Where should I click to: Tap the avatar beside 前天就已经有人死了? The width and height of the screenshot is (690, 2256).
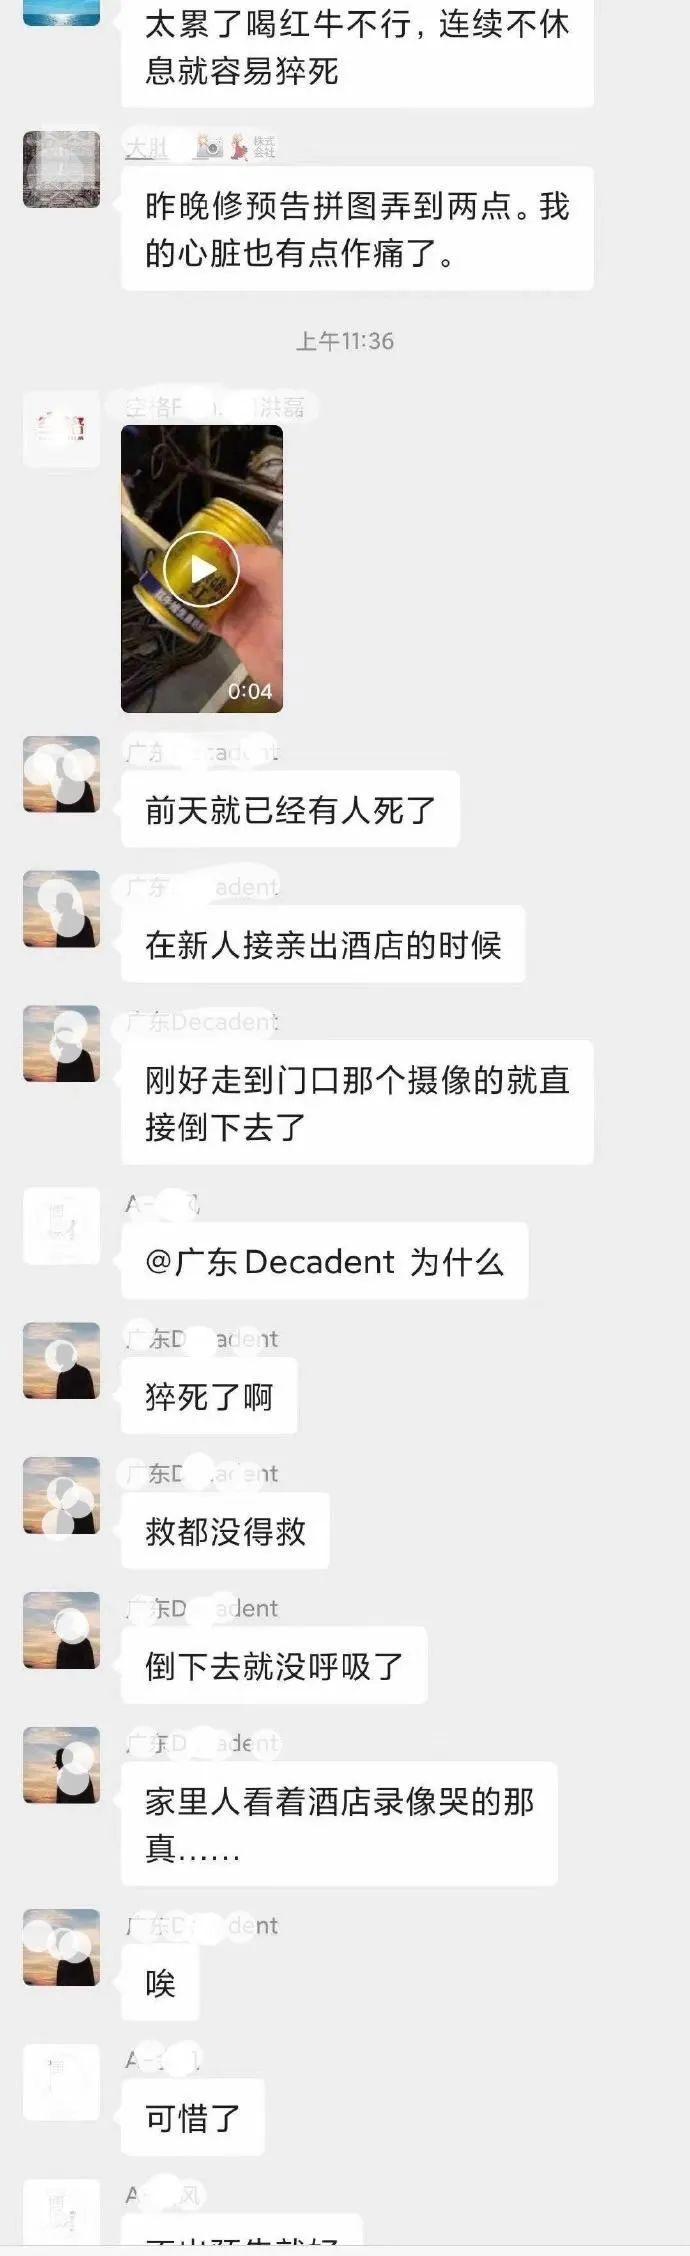coord(61,774)
